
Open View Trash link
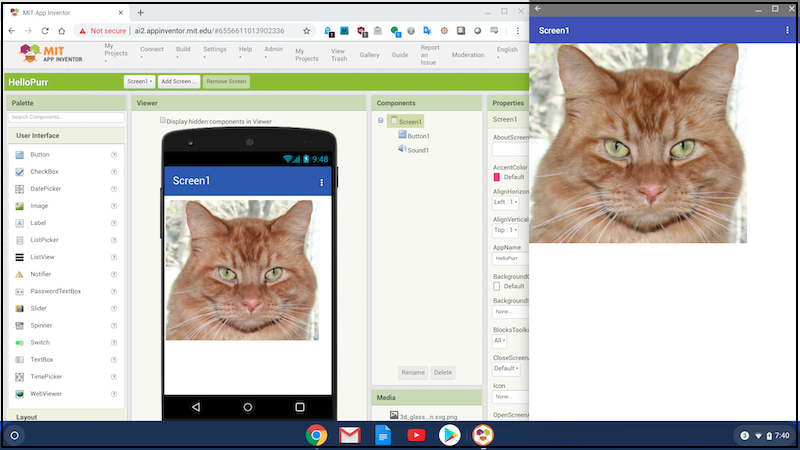pyautogui.click(x=339, y=55)
